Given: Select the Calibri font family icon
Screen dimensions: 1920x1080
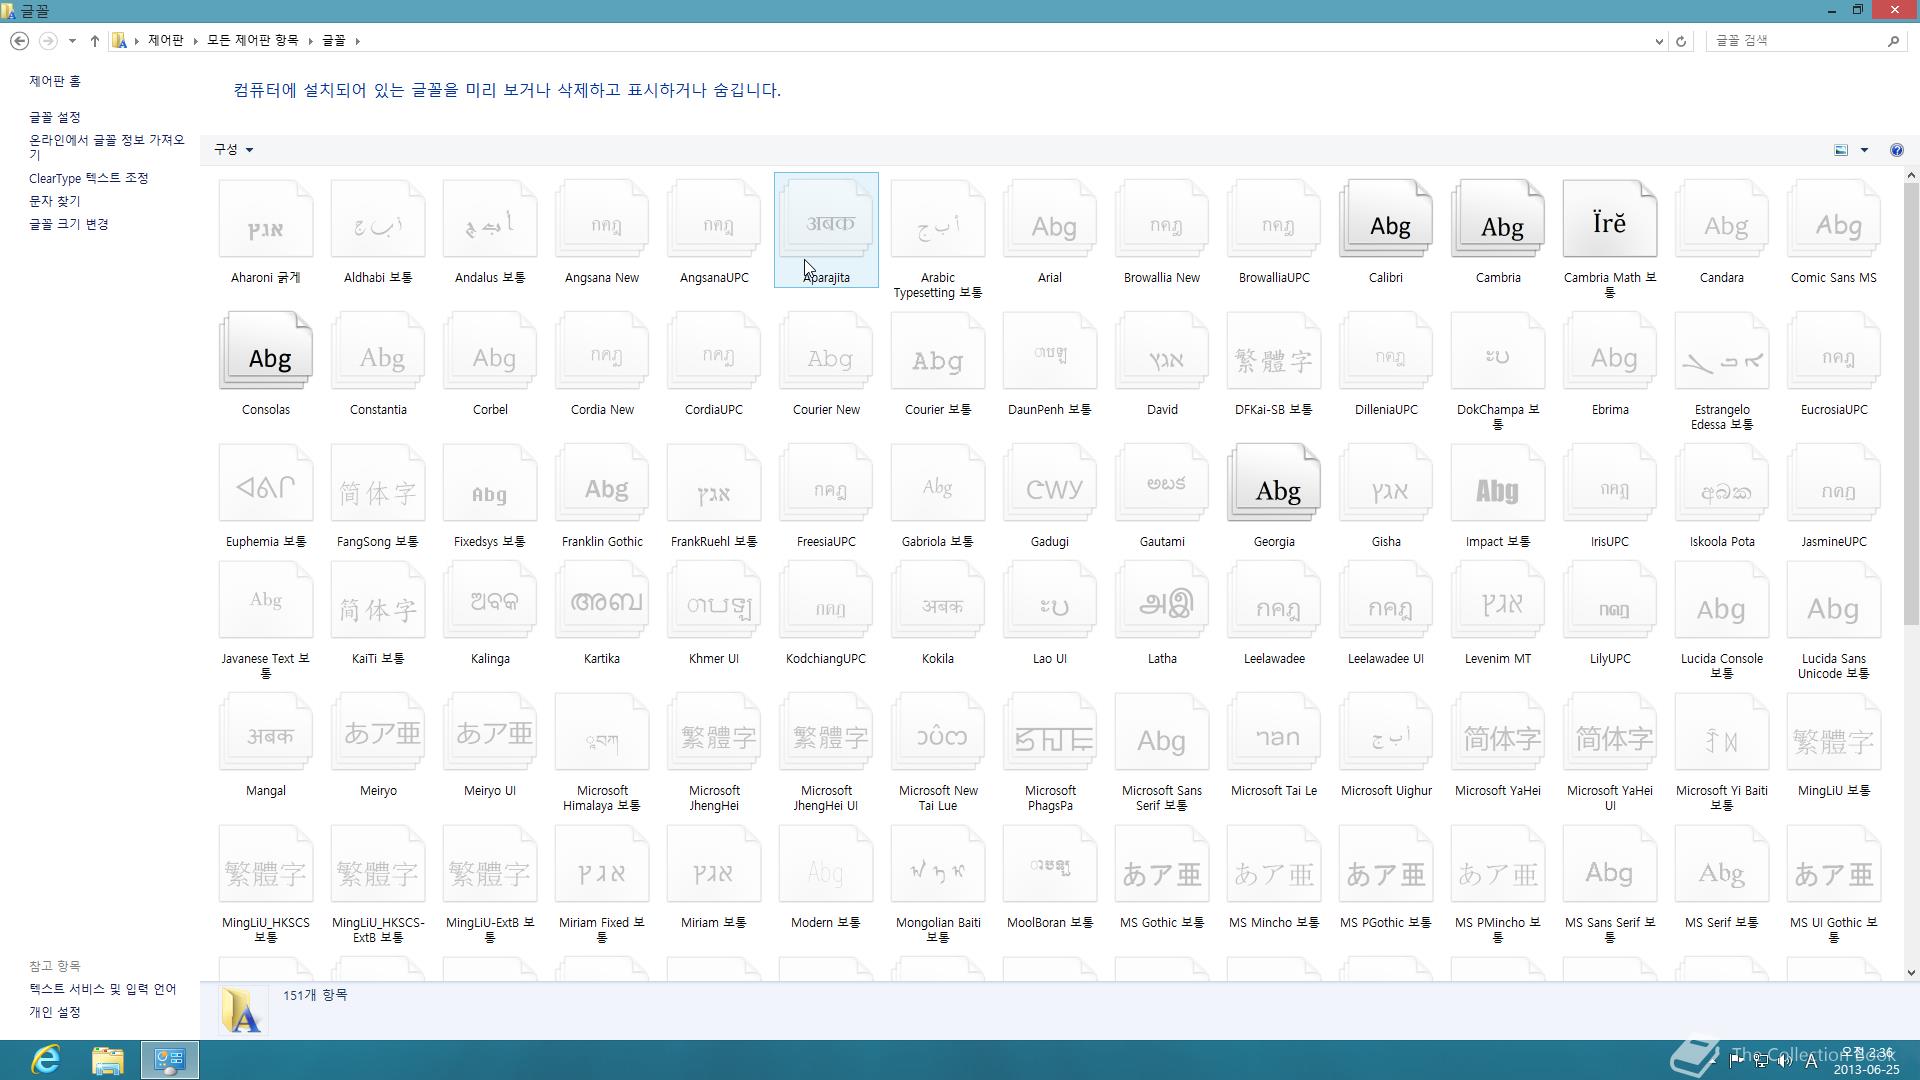Looking at the screenshot, I should point(1385,219).
